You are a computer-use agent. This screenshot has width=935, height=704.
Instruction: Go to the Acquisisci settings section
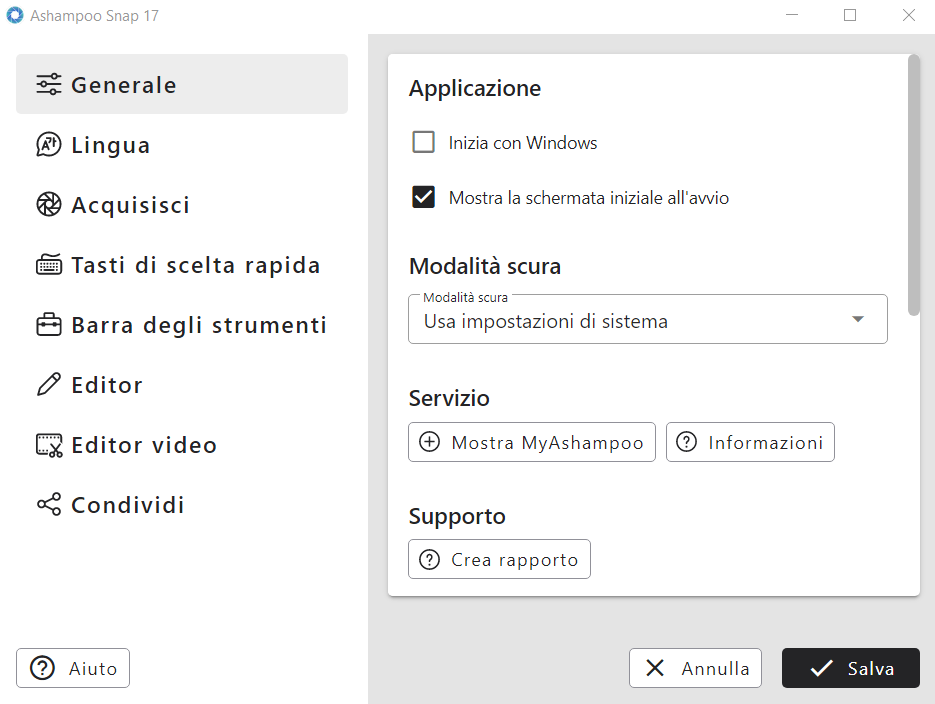click(182, 204)
